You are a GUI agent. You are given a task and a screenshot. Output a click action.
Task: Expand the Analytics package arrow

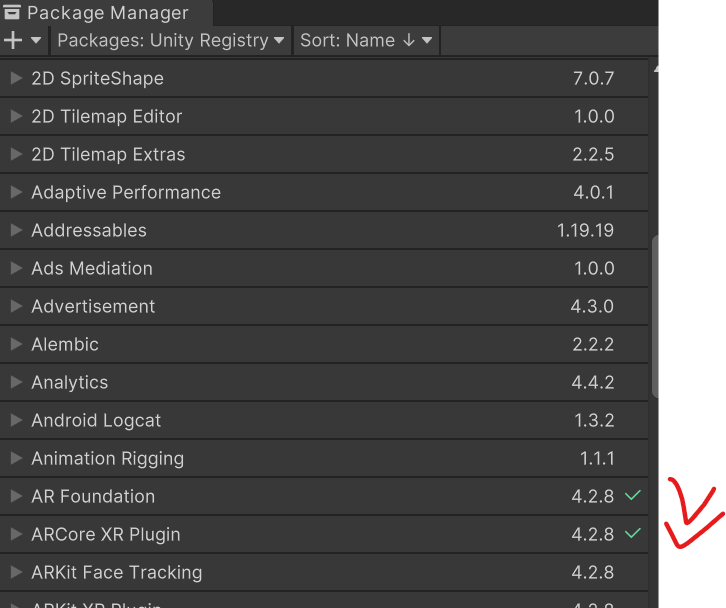tap(16, 382)
